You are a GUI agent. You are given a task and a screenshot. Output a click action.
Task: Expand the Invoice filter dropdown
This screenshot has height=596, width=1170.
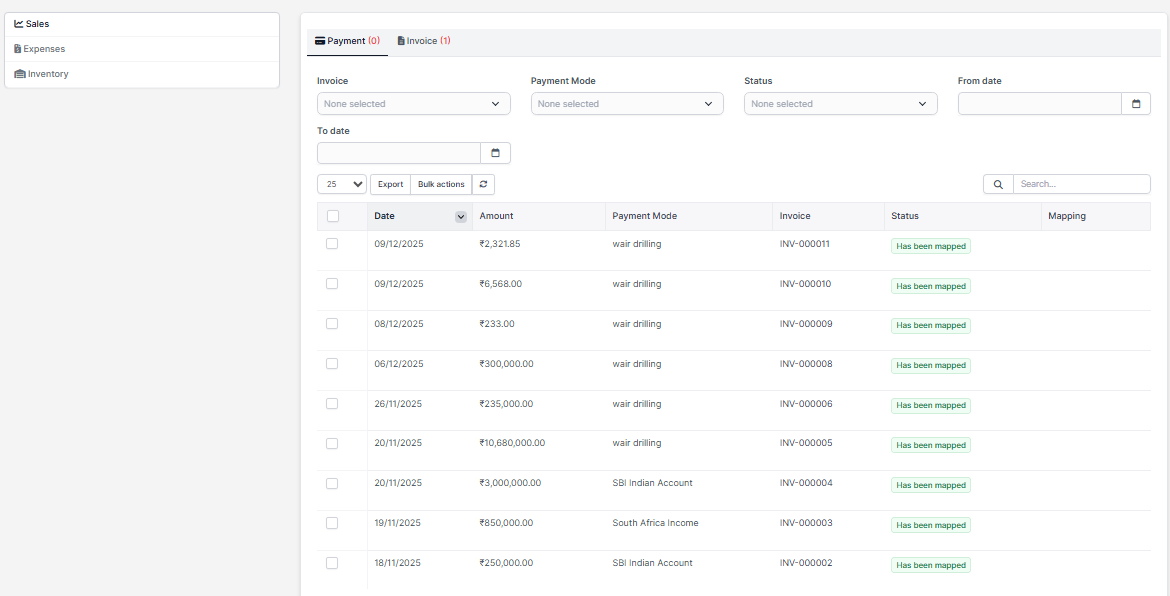(413, 104)
